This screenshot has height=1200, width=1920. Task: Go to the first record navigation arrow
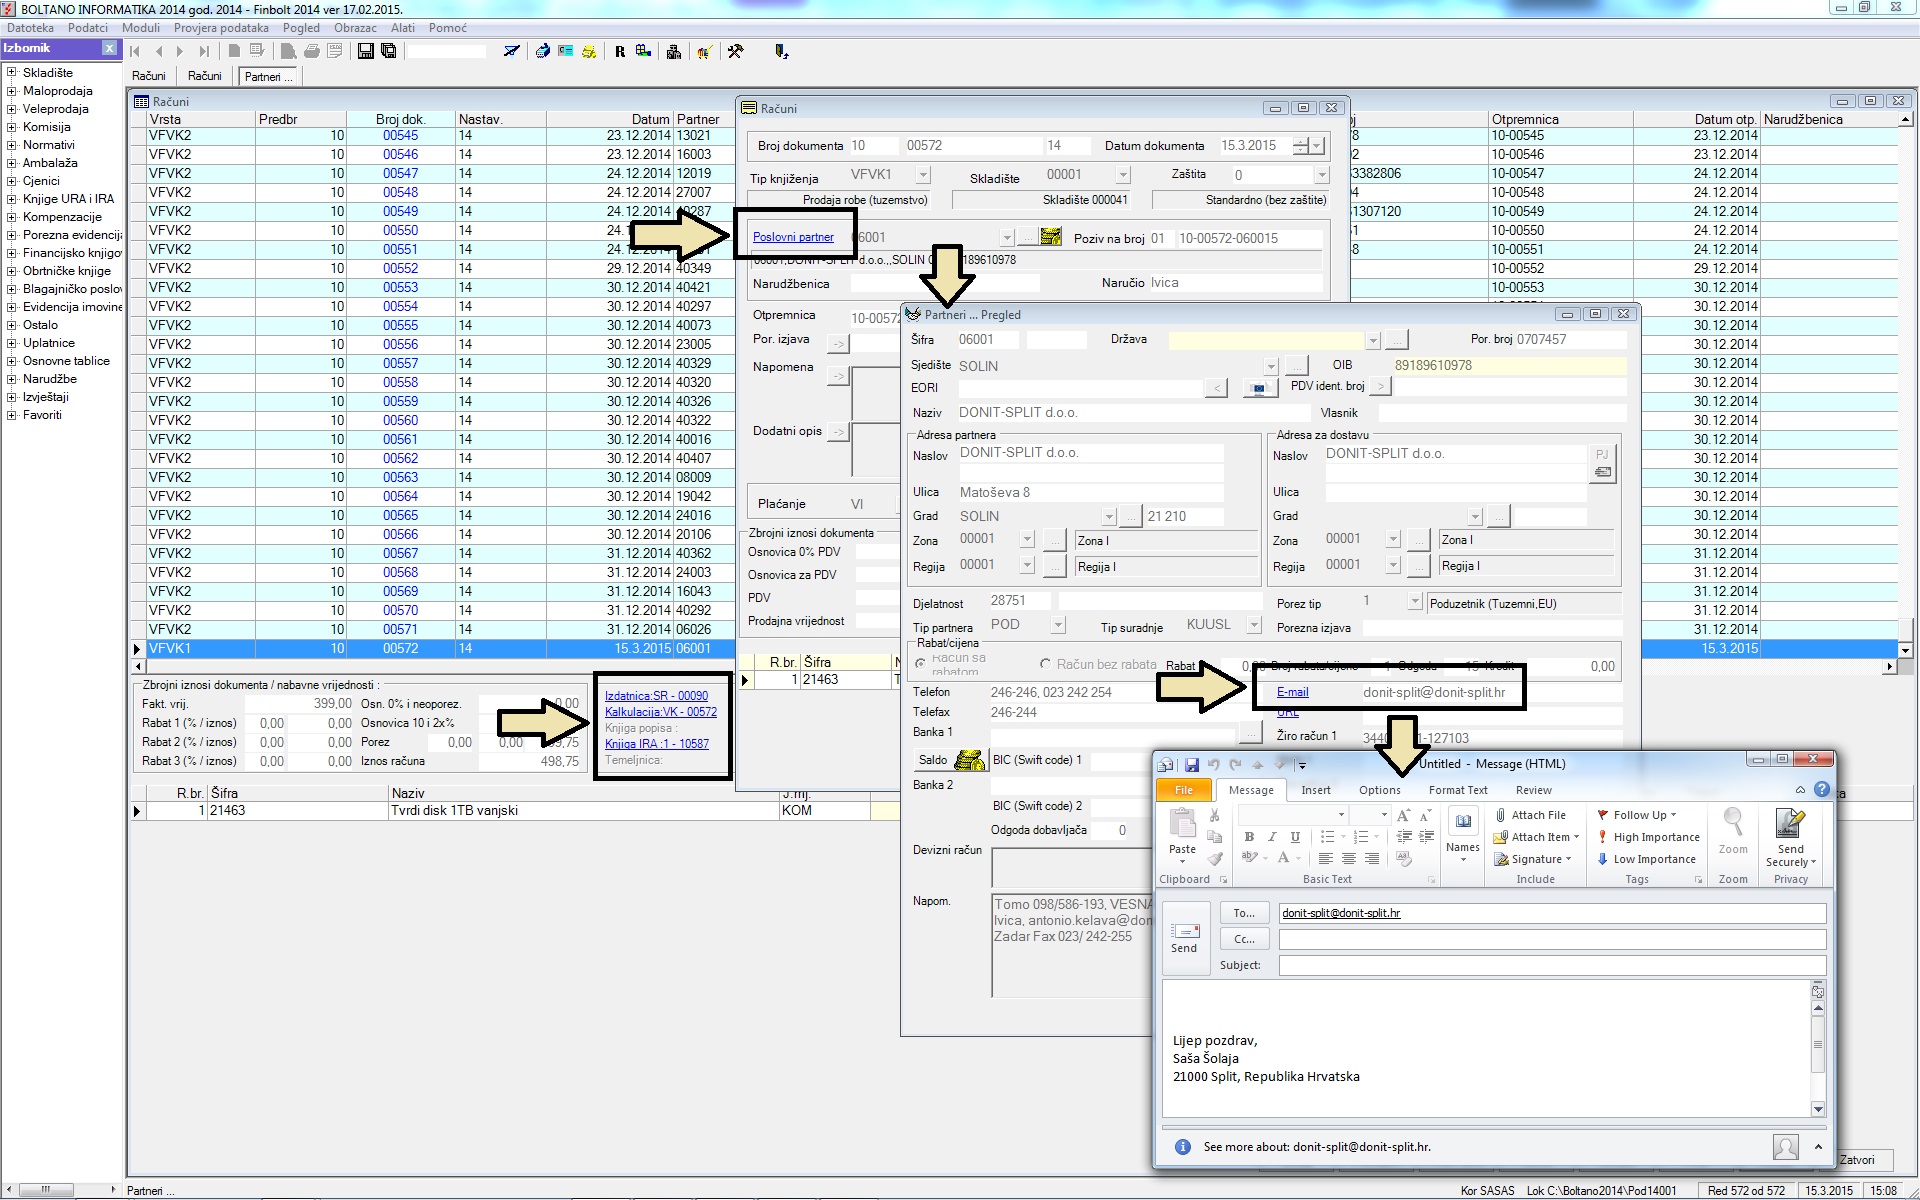tap(136, 51)
